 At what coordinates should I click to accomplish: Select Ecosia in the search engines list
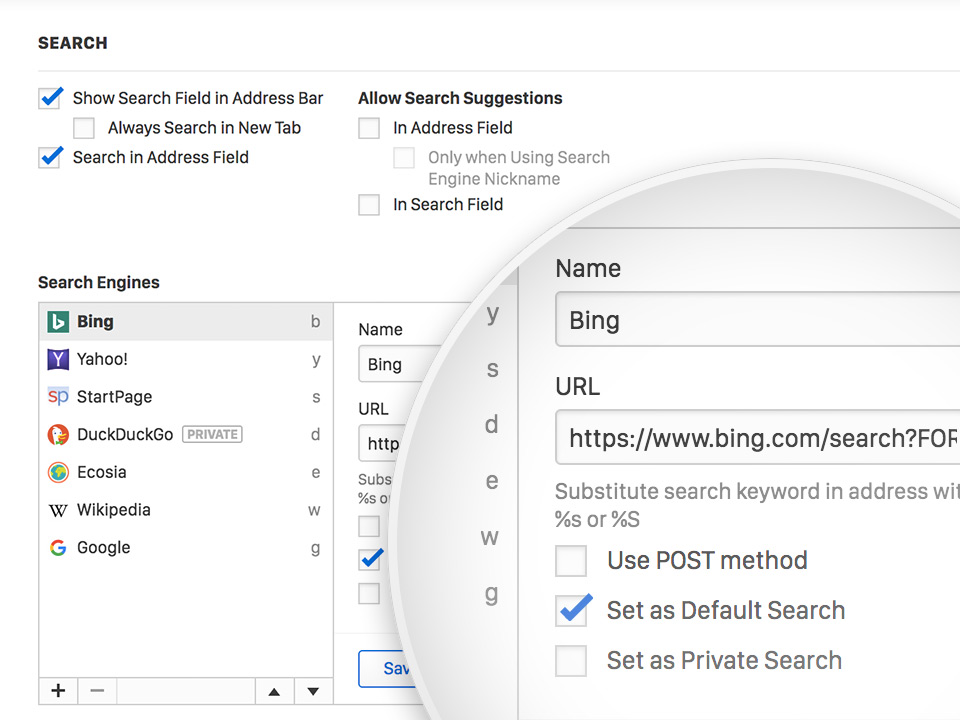click(x=186, y=473)
